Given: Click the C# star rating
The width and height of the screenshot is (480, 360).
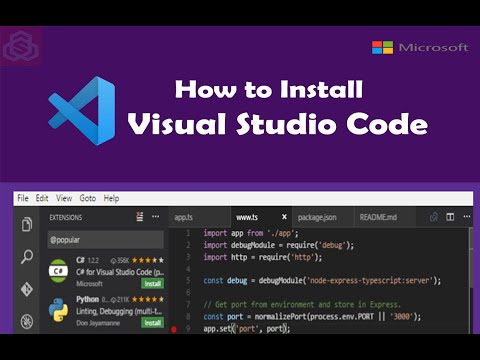Looking at the screenshot, I should (x=148, y=260).
